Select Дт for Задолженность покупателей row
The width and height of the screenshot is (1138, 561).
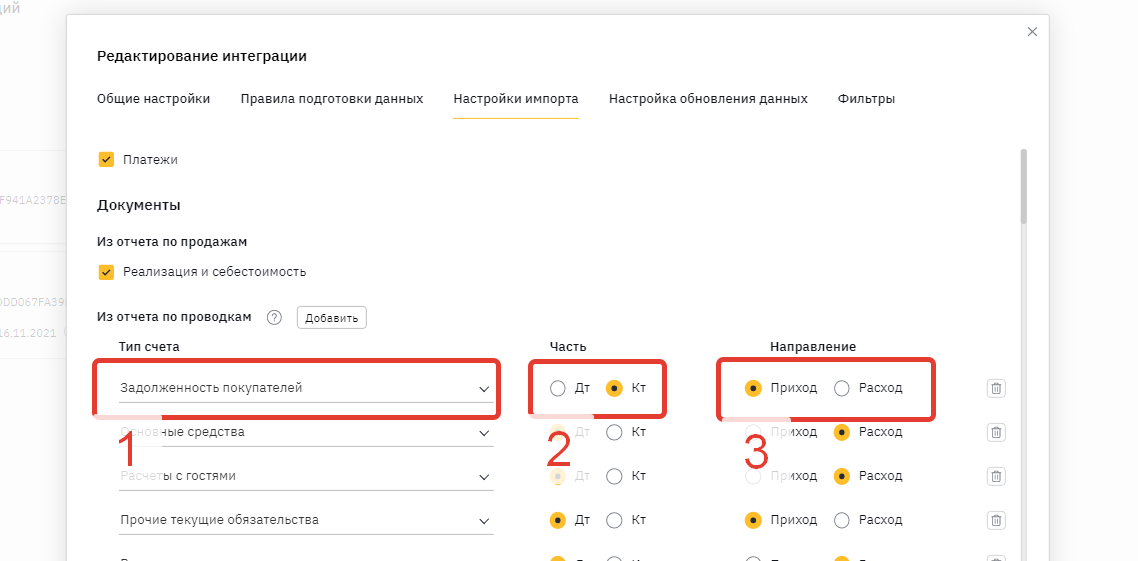point(558,388)
